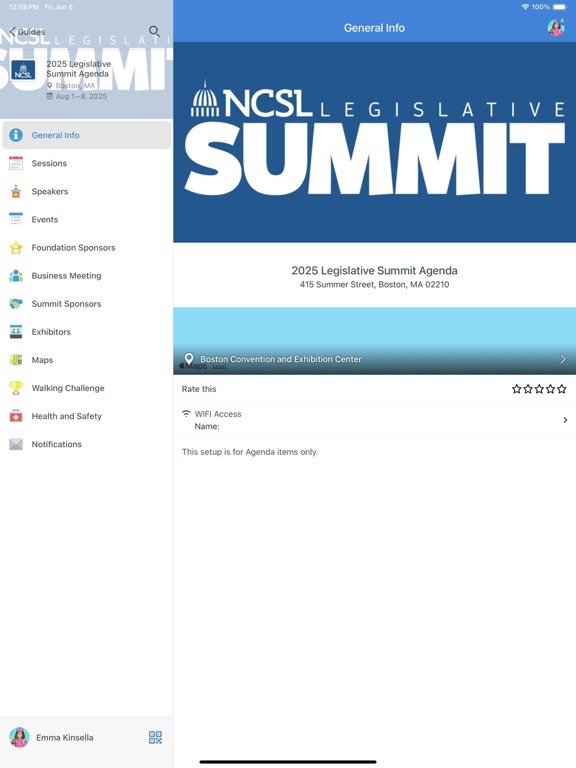Viewport: 576px width, 768px height.
Task: Select General Info icon in sidebar
Action: pos(16,135)
